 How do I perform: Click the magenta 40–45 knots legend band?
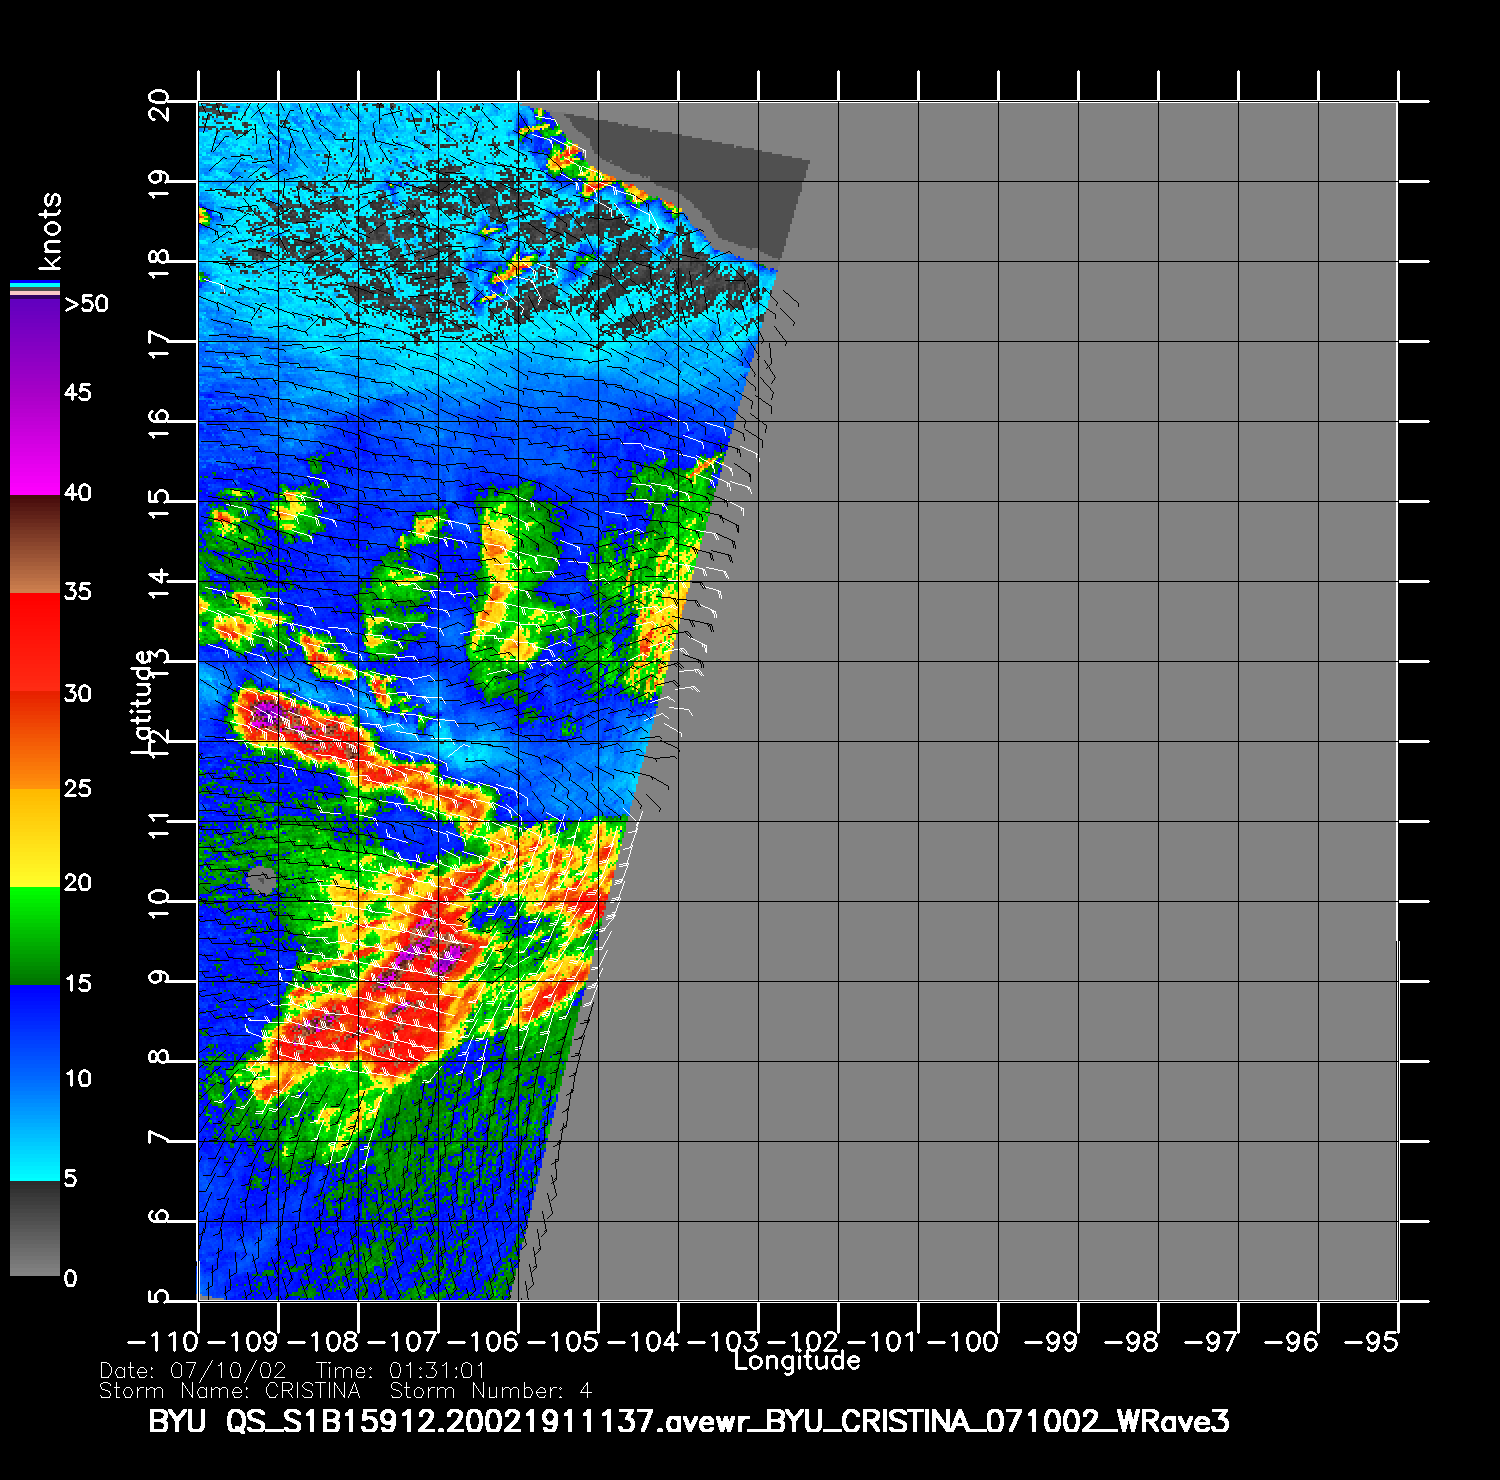pos(35,443)
